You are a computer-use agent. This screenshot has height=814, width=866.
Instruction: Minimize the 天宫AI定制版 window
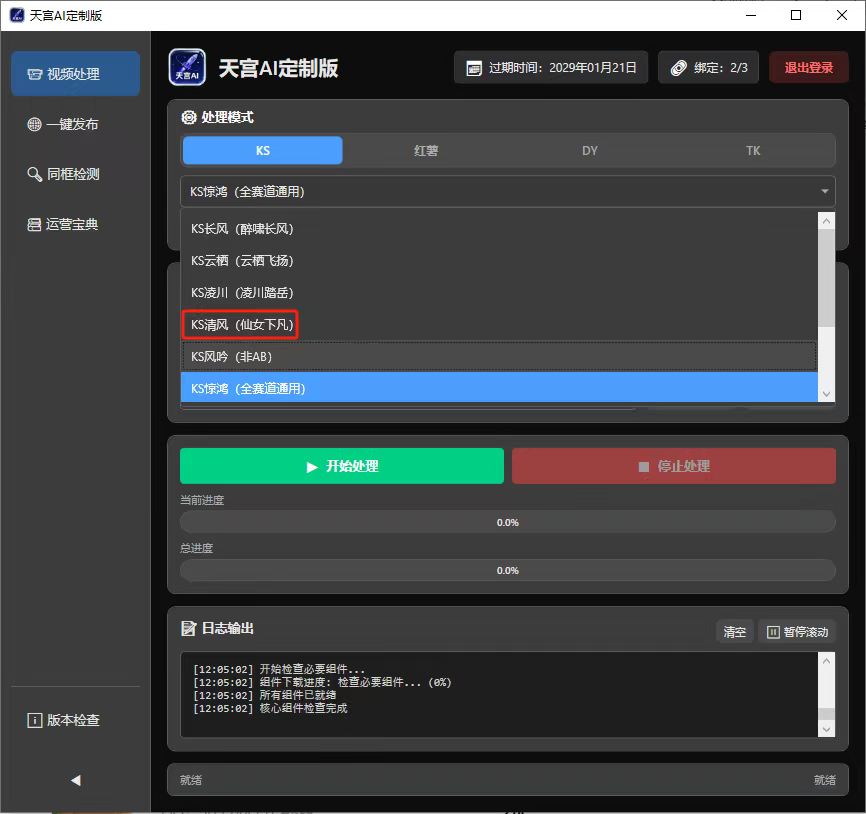click(x=751, y=15)
